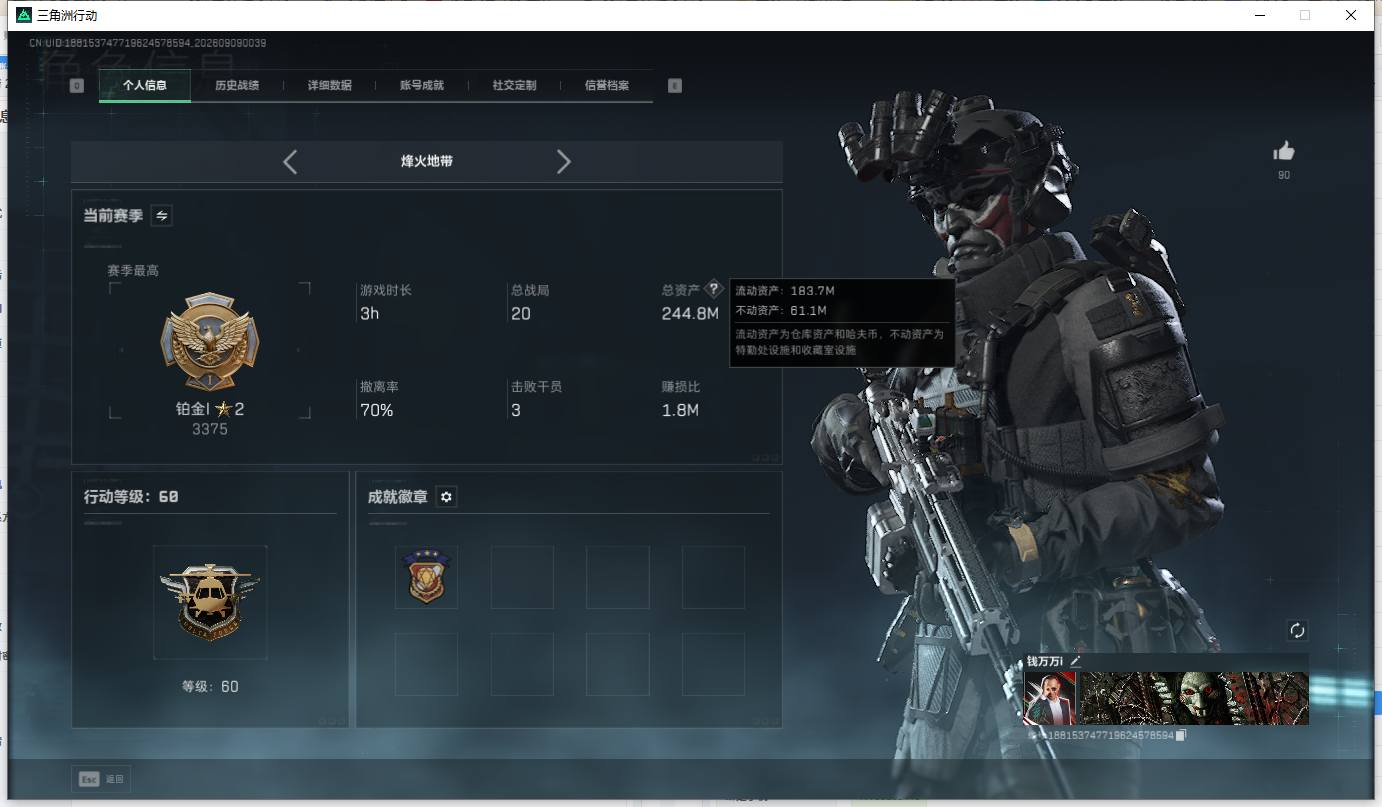The height and width of the screenshot is (807, 1382).
Task: Click the defeated operators value 3
Action: [515, 410]
